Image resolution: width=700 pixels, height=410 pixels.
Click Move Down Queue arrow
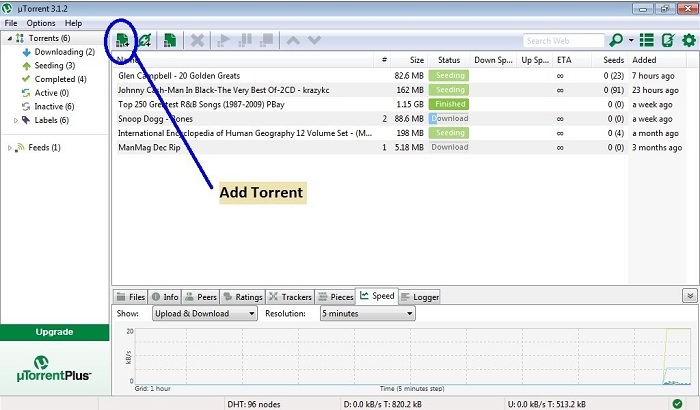314,41
